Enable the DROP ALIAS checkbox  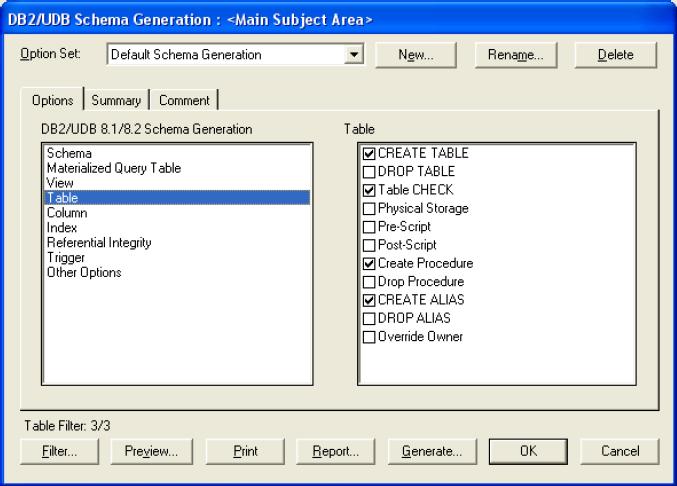tap(369, 319)
